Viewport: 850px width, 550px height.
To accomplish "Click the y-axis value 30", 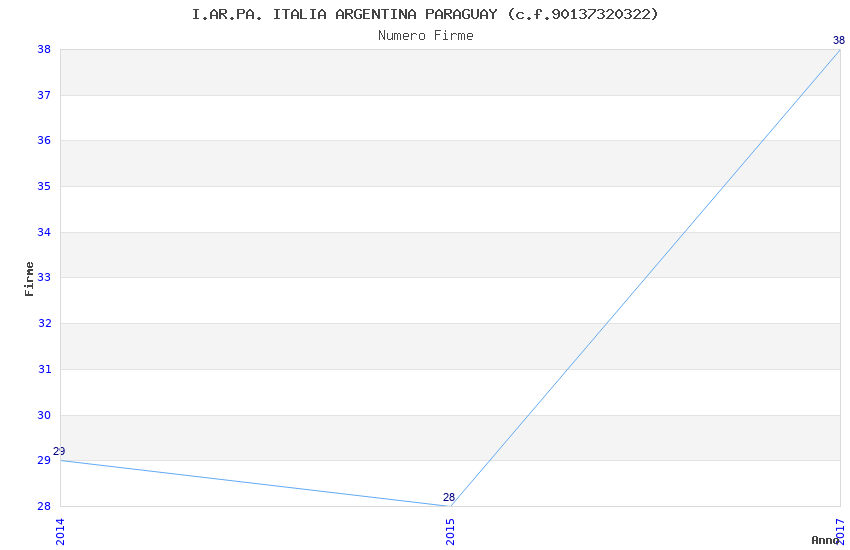I will point(44,415).
